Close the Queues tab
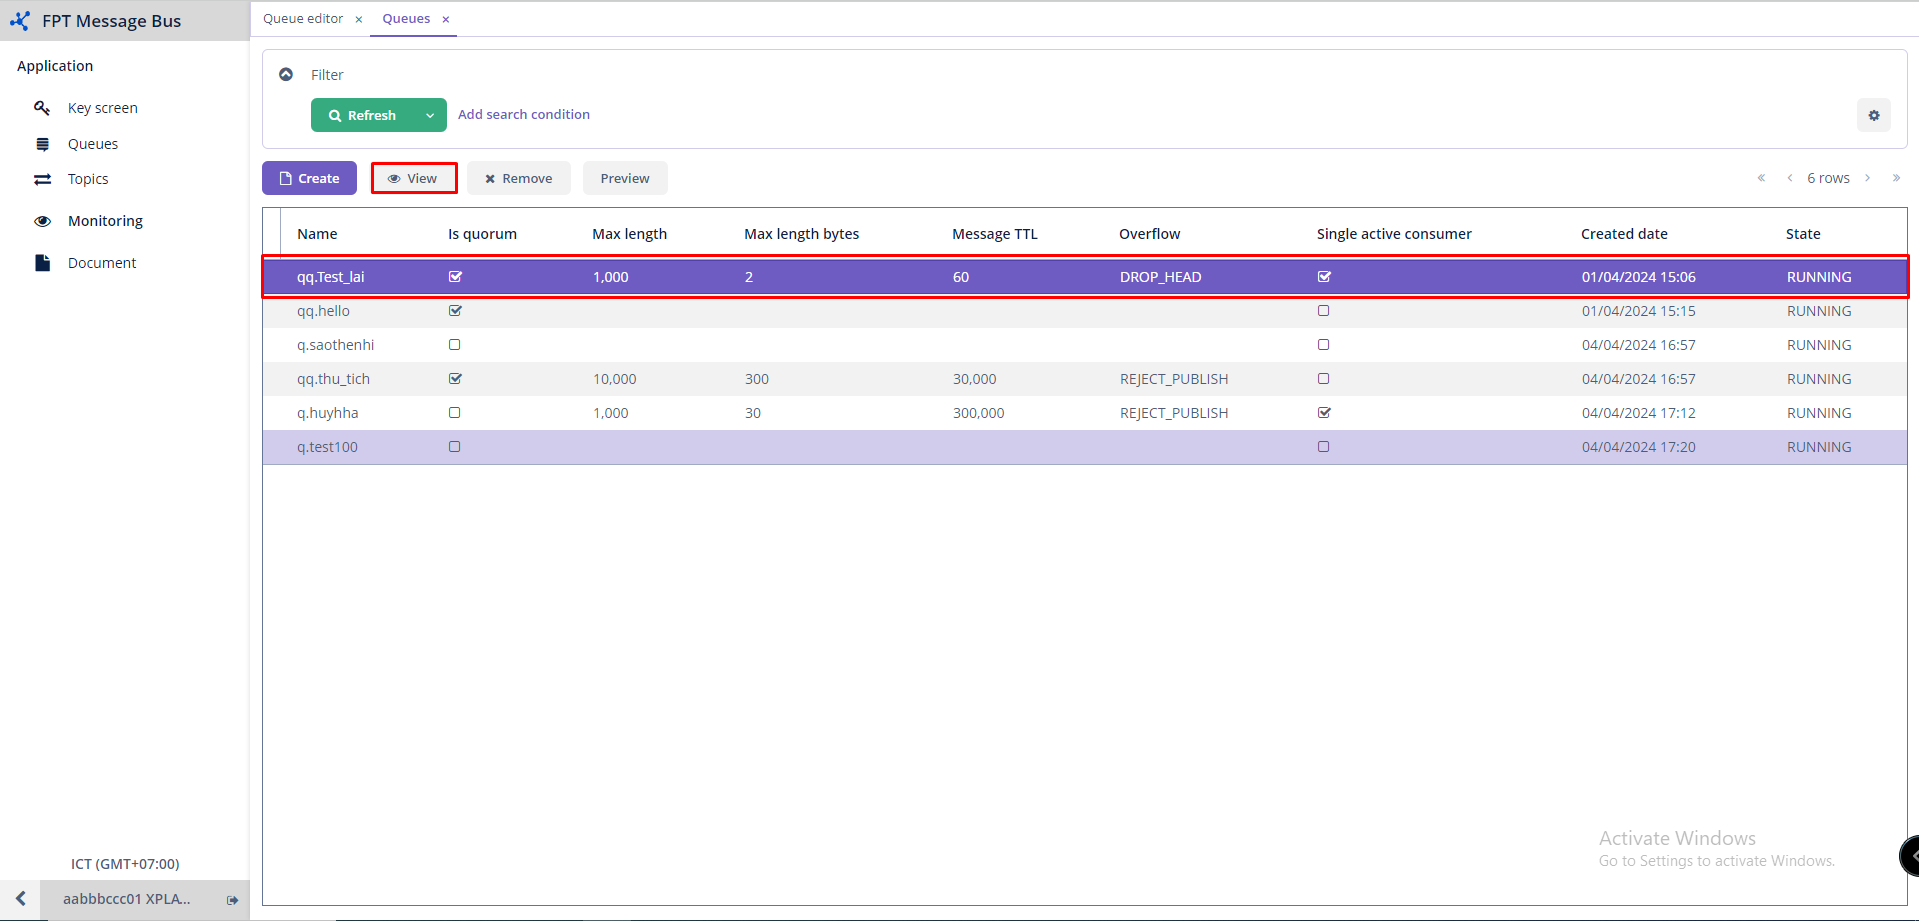 pyautogui.click(x=446, y=20)
